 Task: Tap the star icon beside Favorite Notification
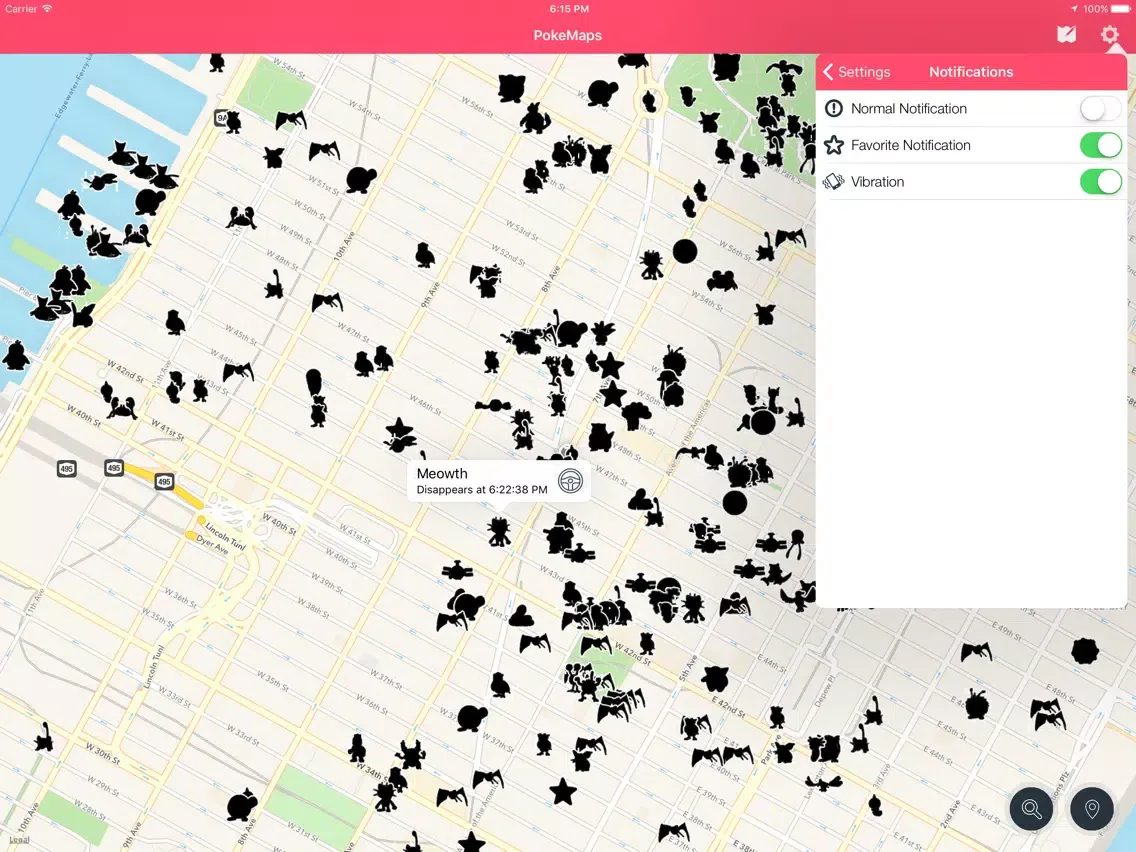pyautogui.click(x=834, y=145)
